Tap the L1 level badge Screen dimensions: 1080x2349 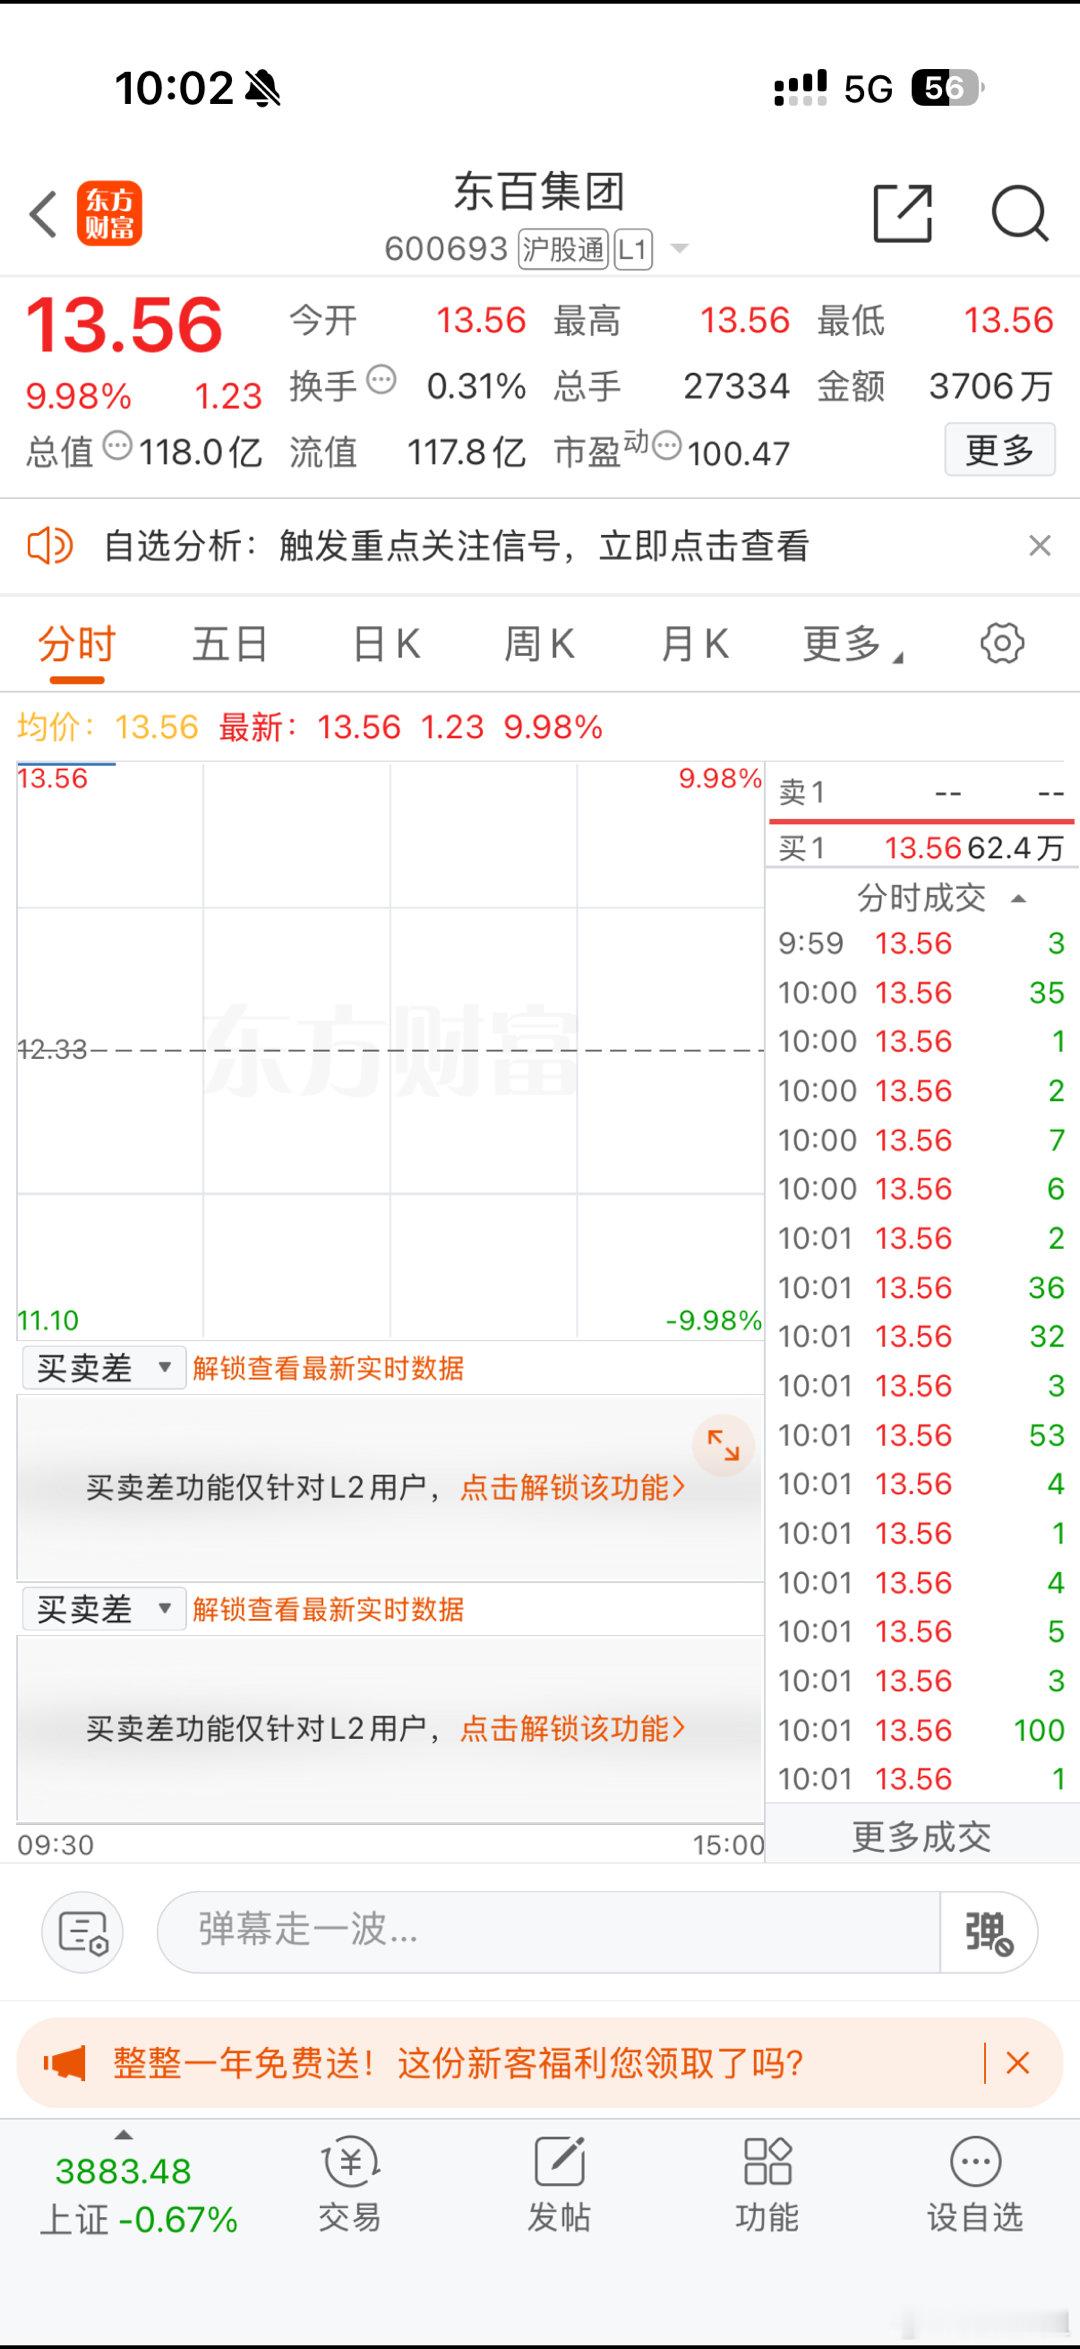(633, 249)
